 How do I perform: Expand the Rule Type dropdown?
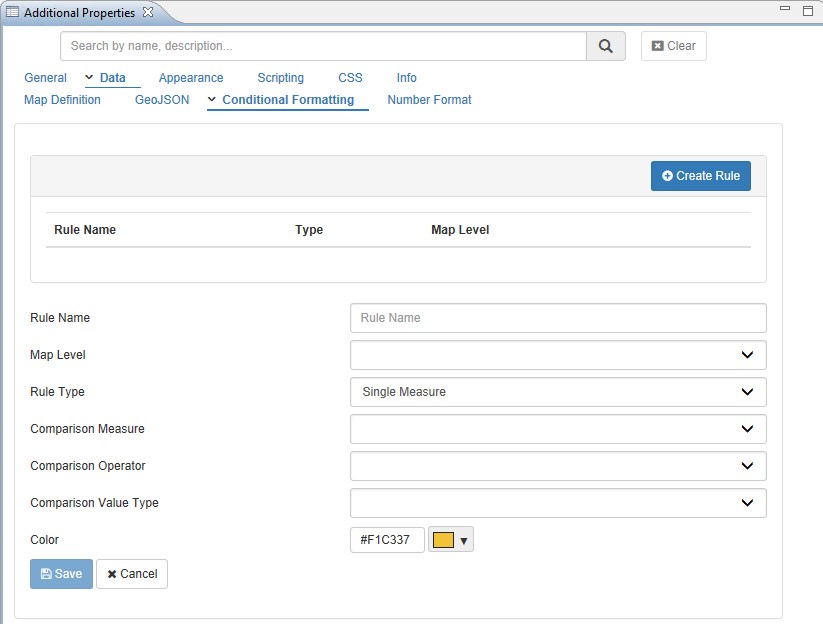pos(558,392)
